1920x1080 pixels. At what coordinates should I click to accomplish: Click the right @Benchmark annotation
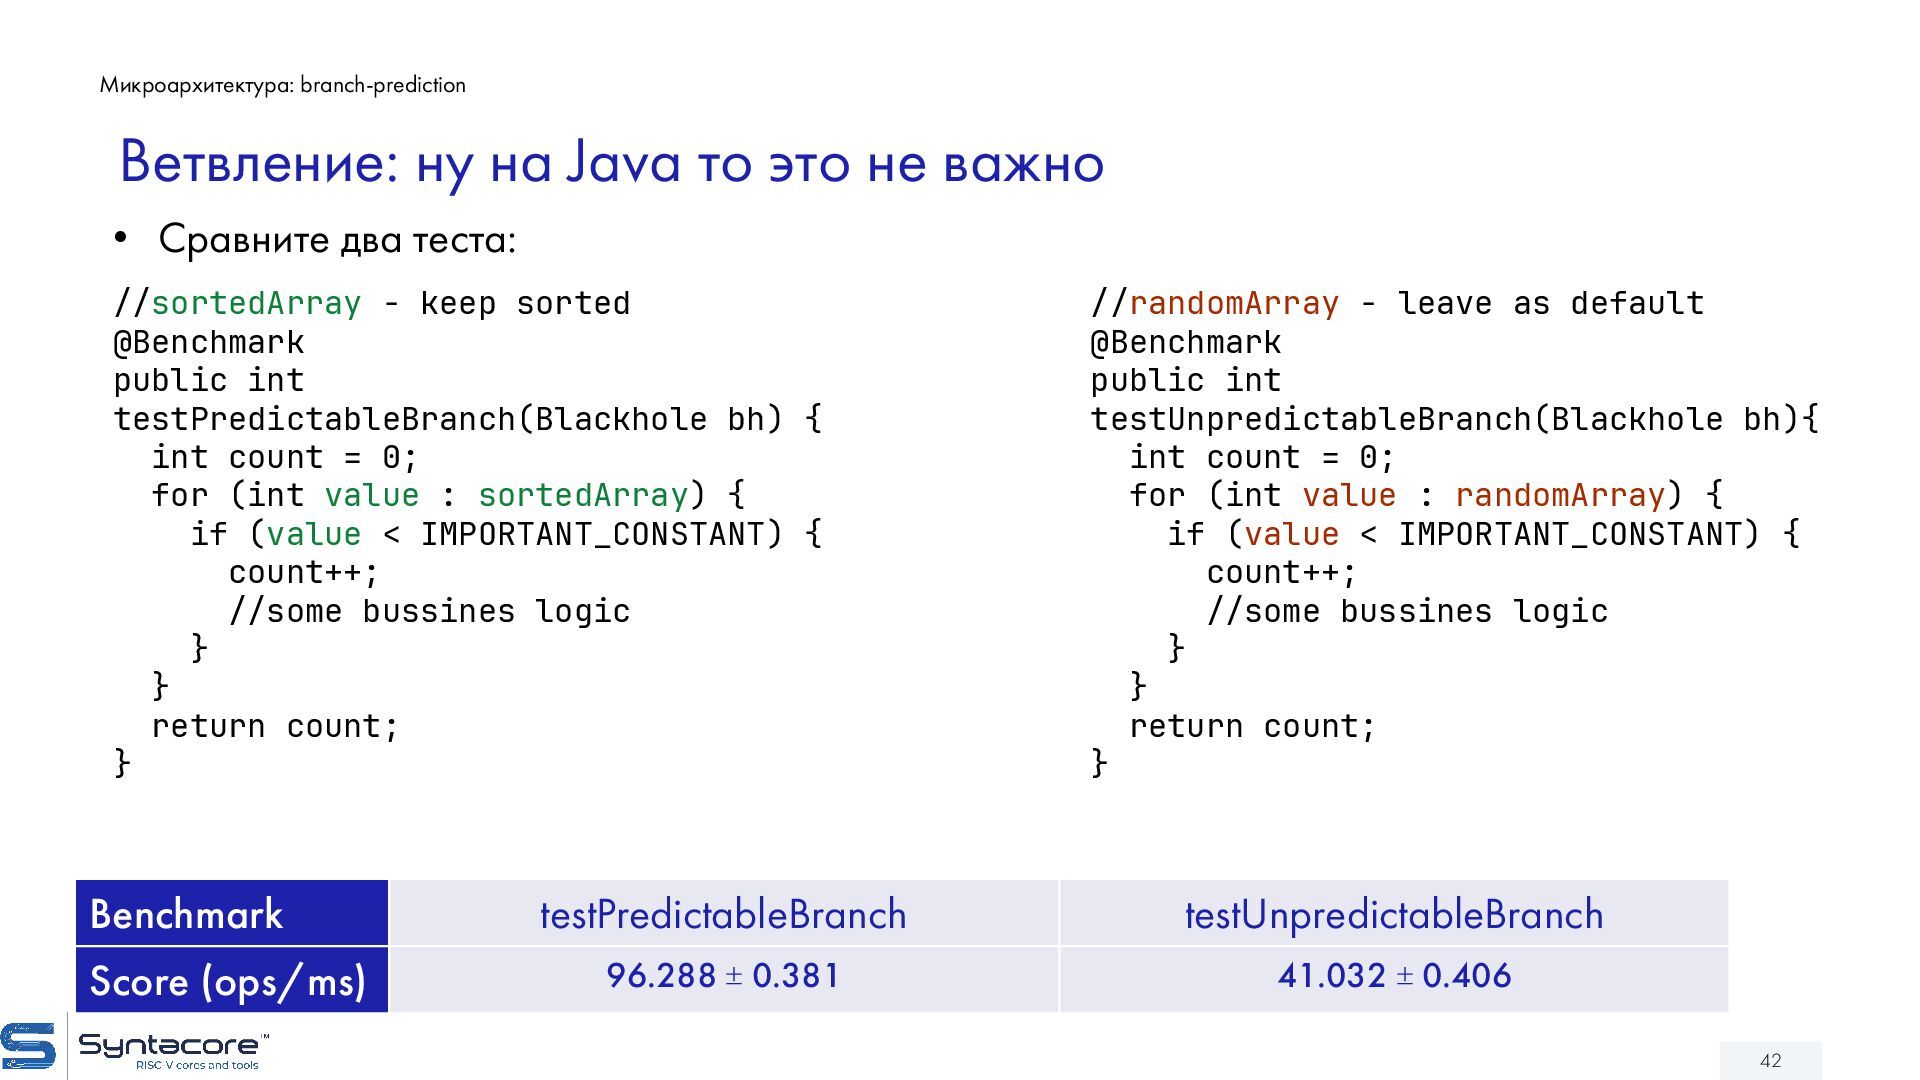point(1186,342)
